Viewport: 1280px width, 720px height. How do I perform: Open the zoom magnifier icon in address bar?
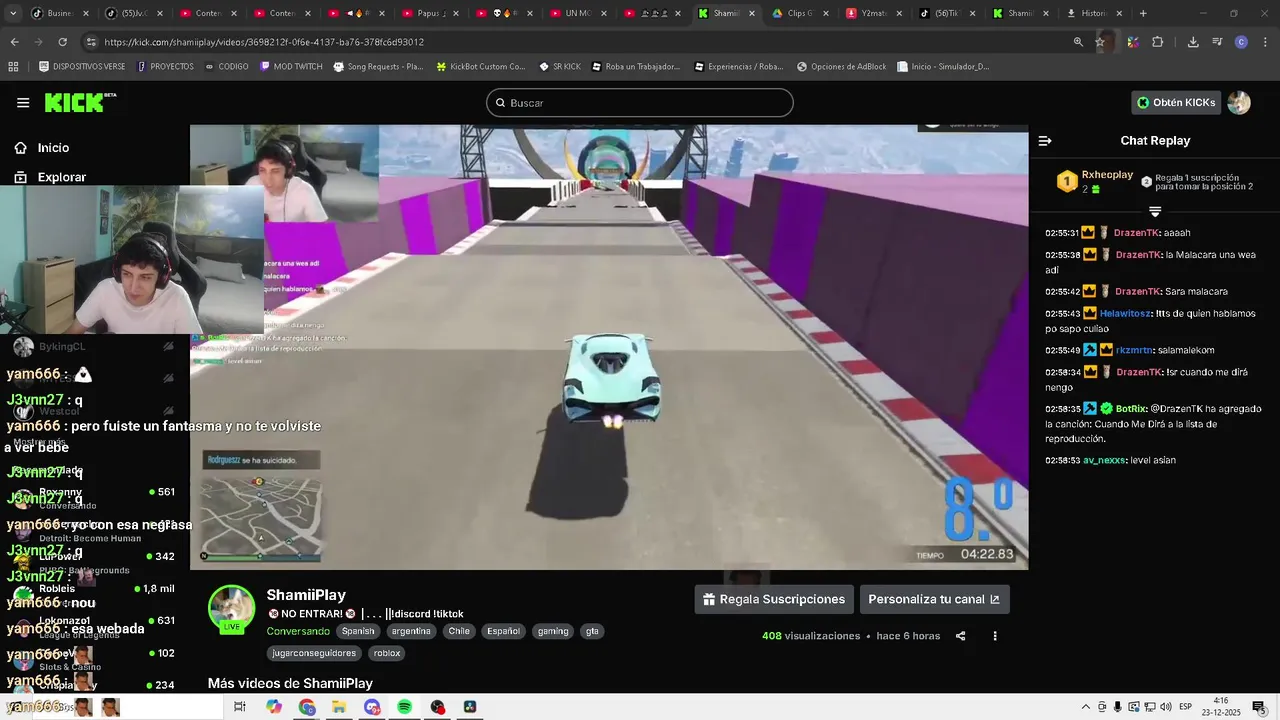click(x=1078, y=42)
